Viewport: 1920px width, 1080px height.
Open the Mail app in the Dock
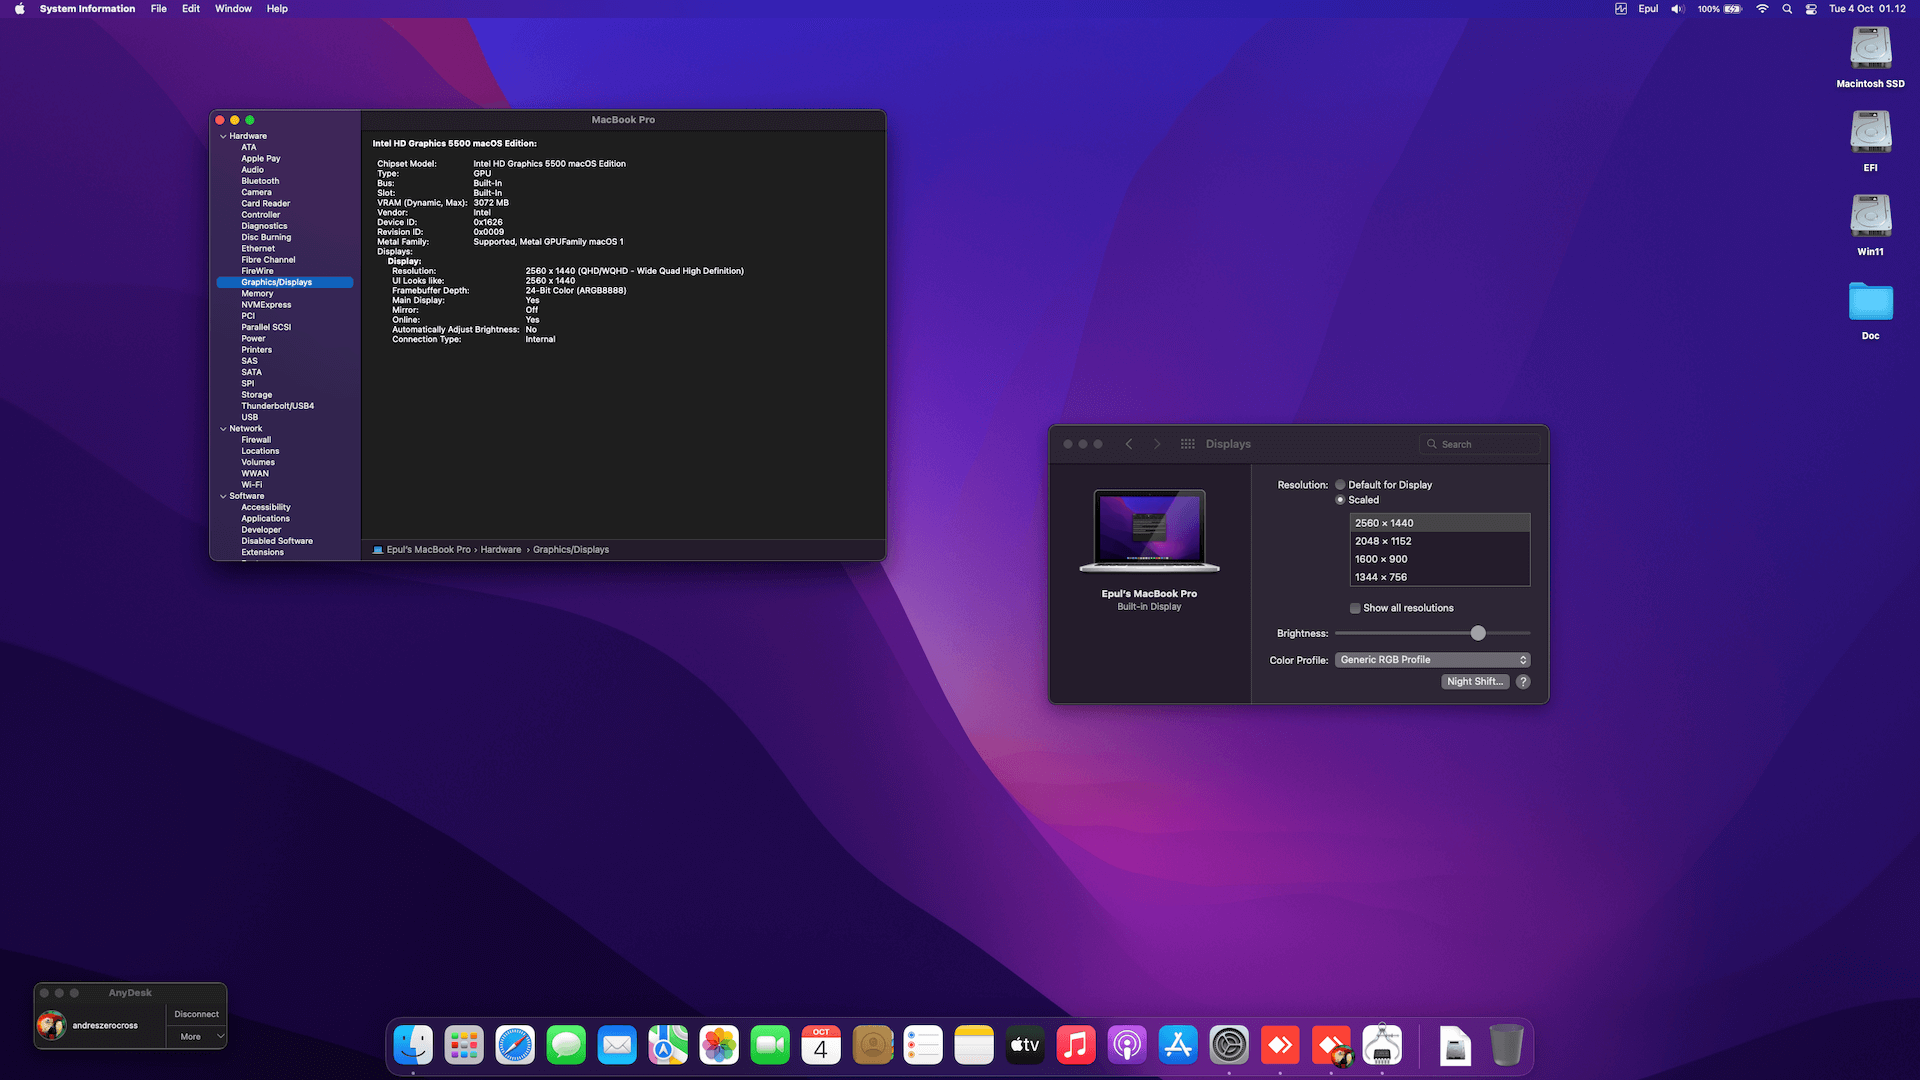tap(617, 1045)
